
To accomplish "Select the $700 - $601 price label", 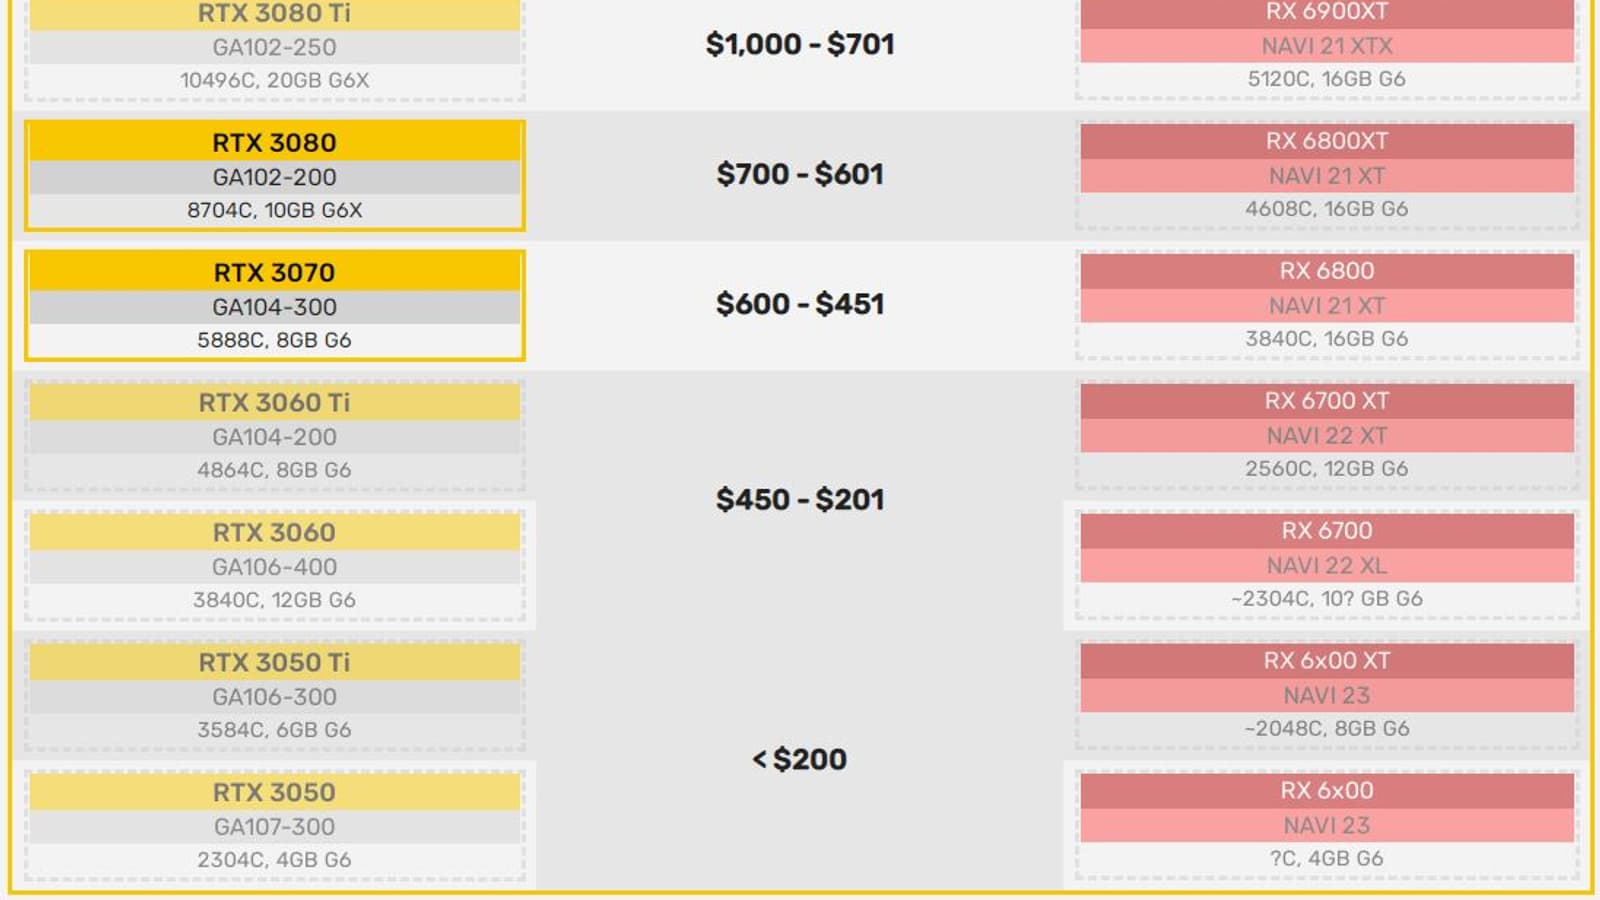I will [800, 174].
